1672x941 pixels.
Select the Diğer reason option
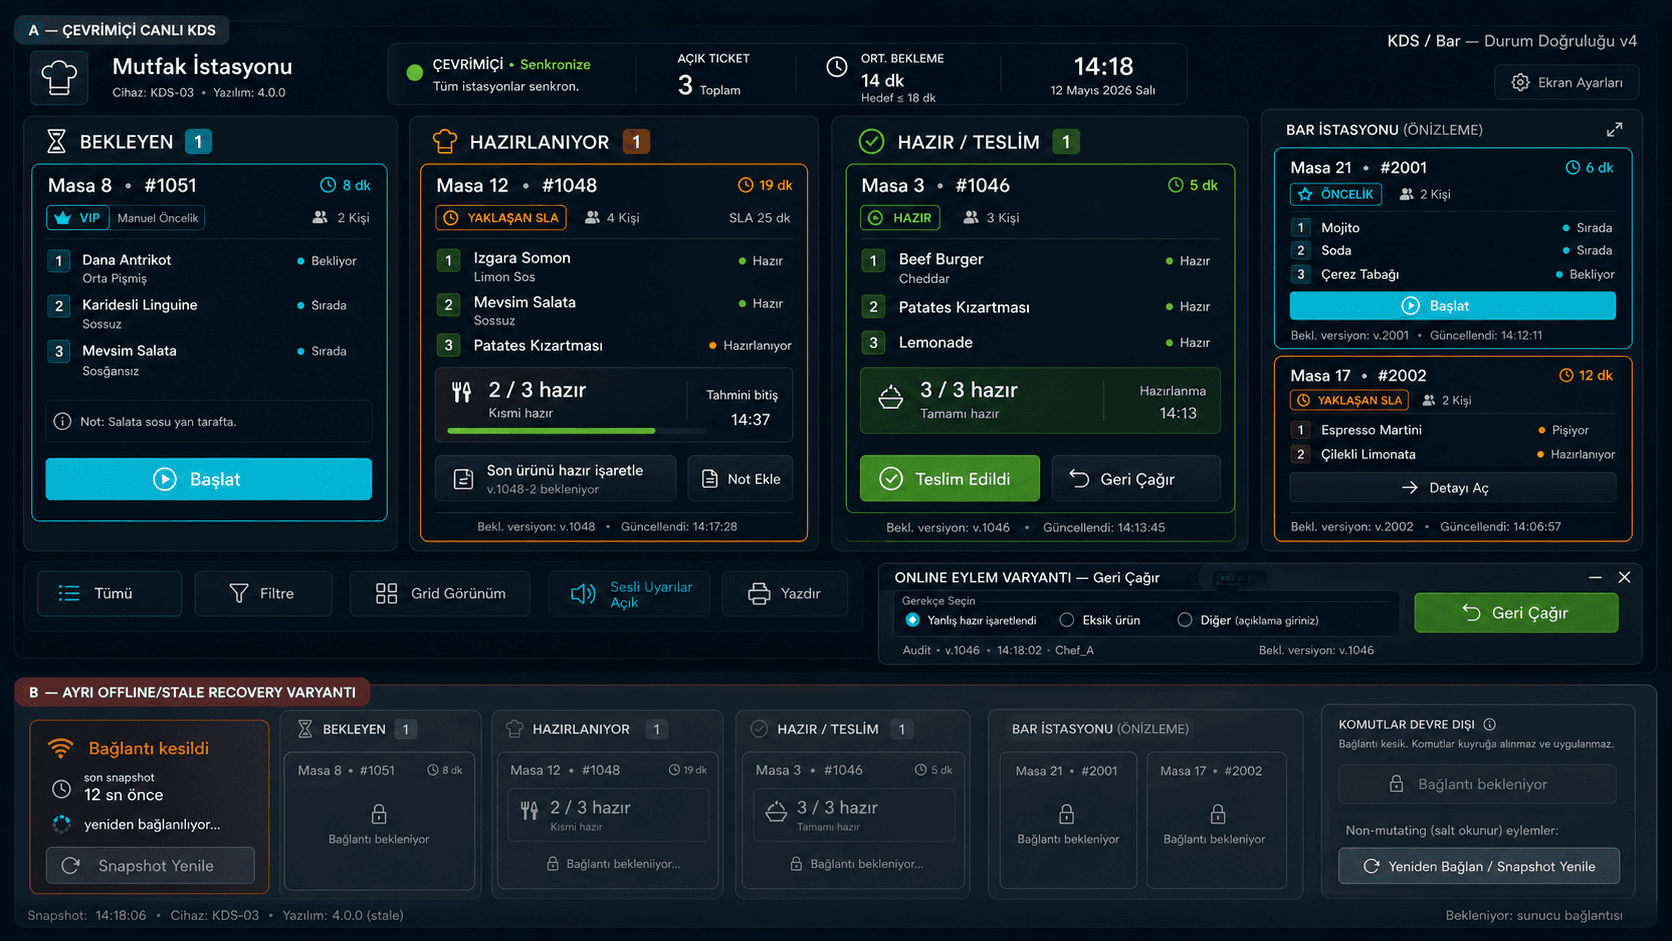tap(1185, 620)
